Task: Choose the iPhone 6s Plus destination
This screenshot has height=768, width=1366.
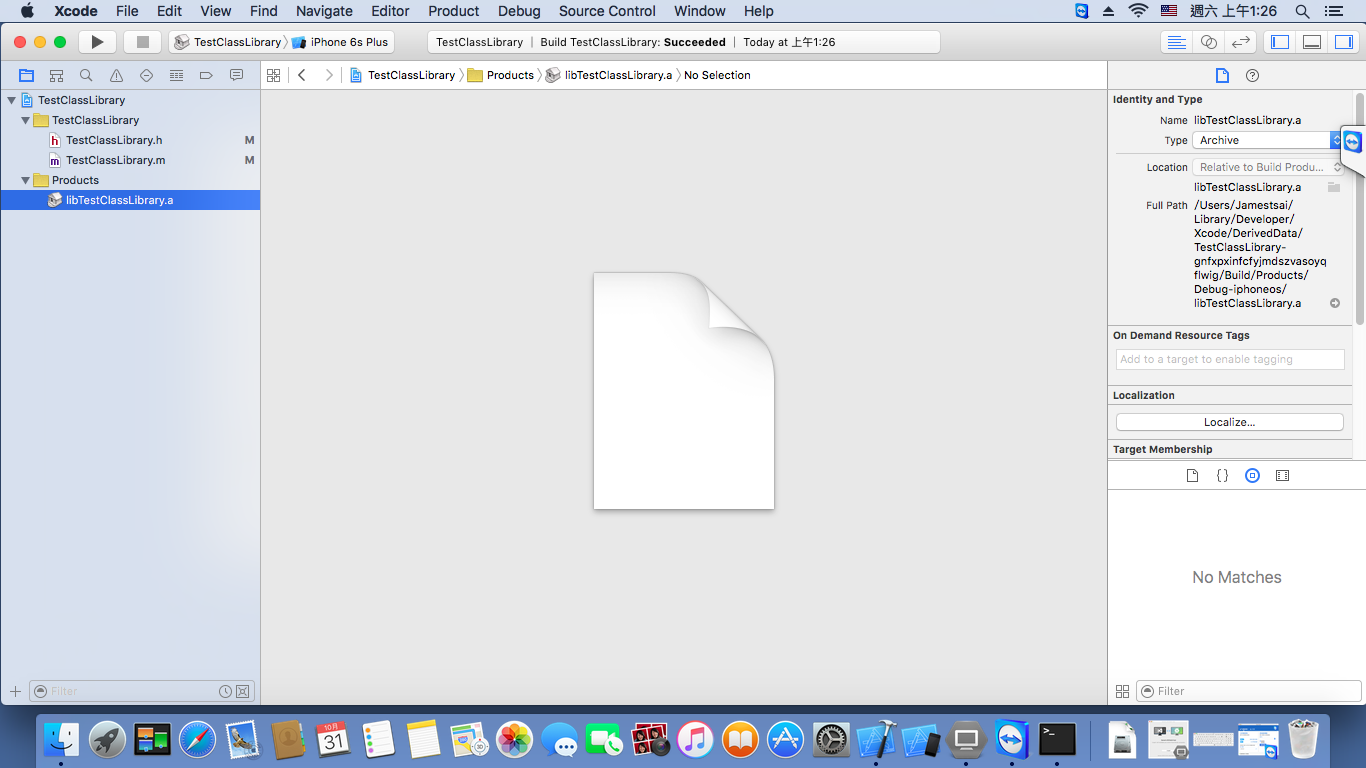Action: [341, 42]
